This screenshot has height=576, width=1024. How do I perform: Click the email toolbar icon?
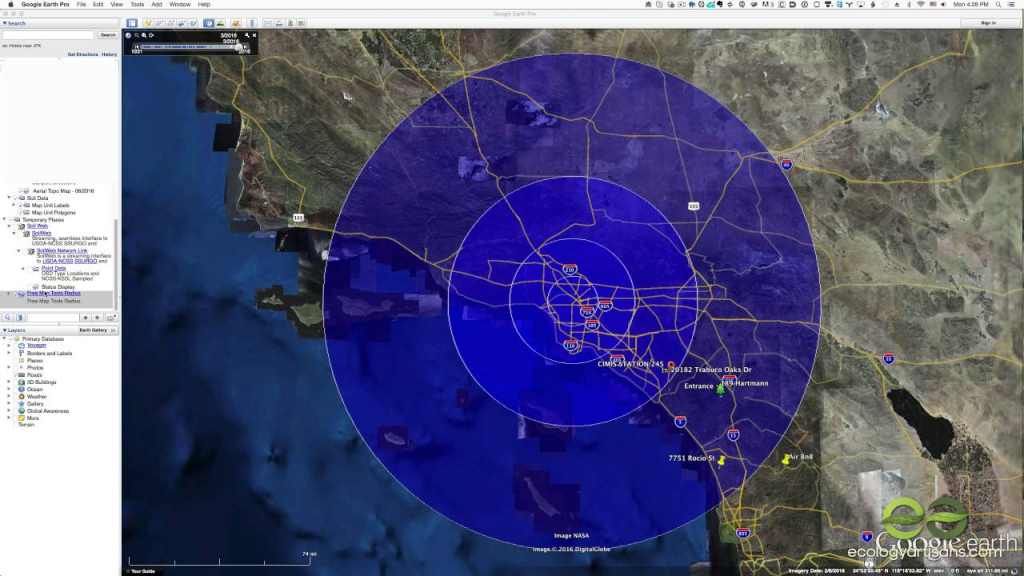pos(267,22)
